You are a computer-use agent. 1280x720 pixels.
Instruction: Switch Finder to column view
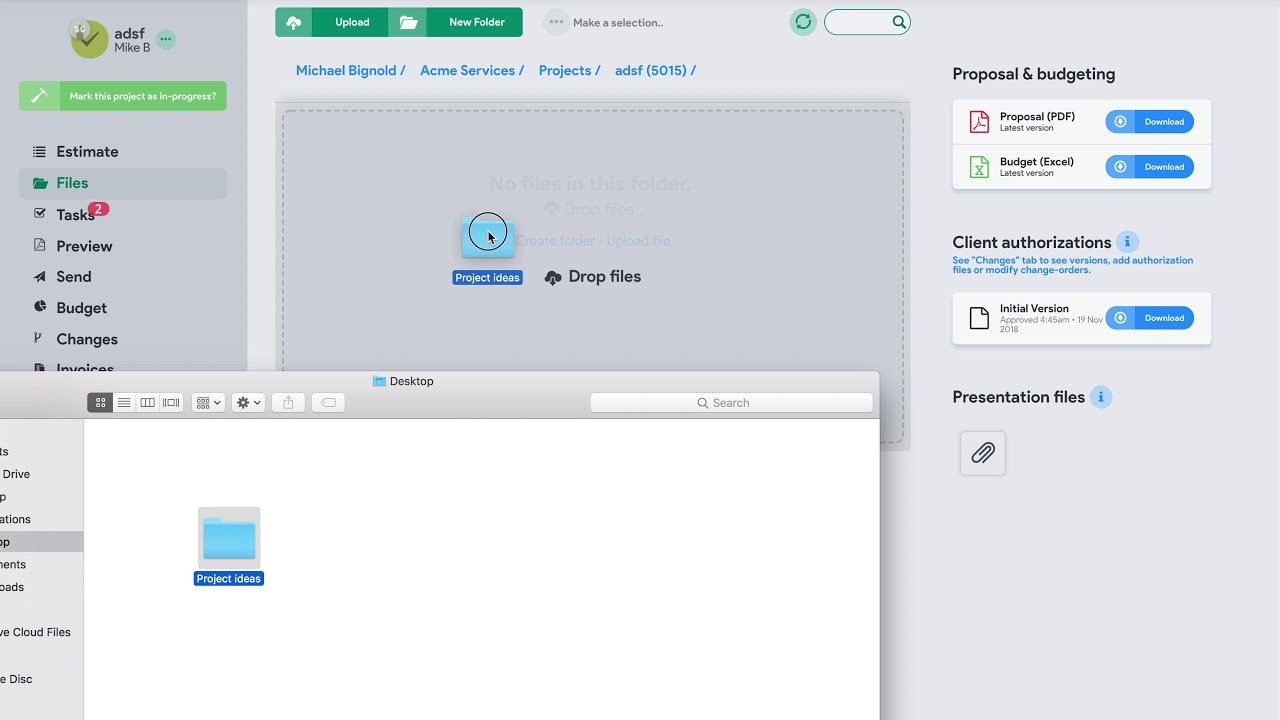click(x=147, y=402)
